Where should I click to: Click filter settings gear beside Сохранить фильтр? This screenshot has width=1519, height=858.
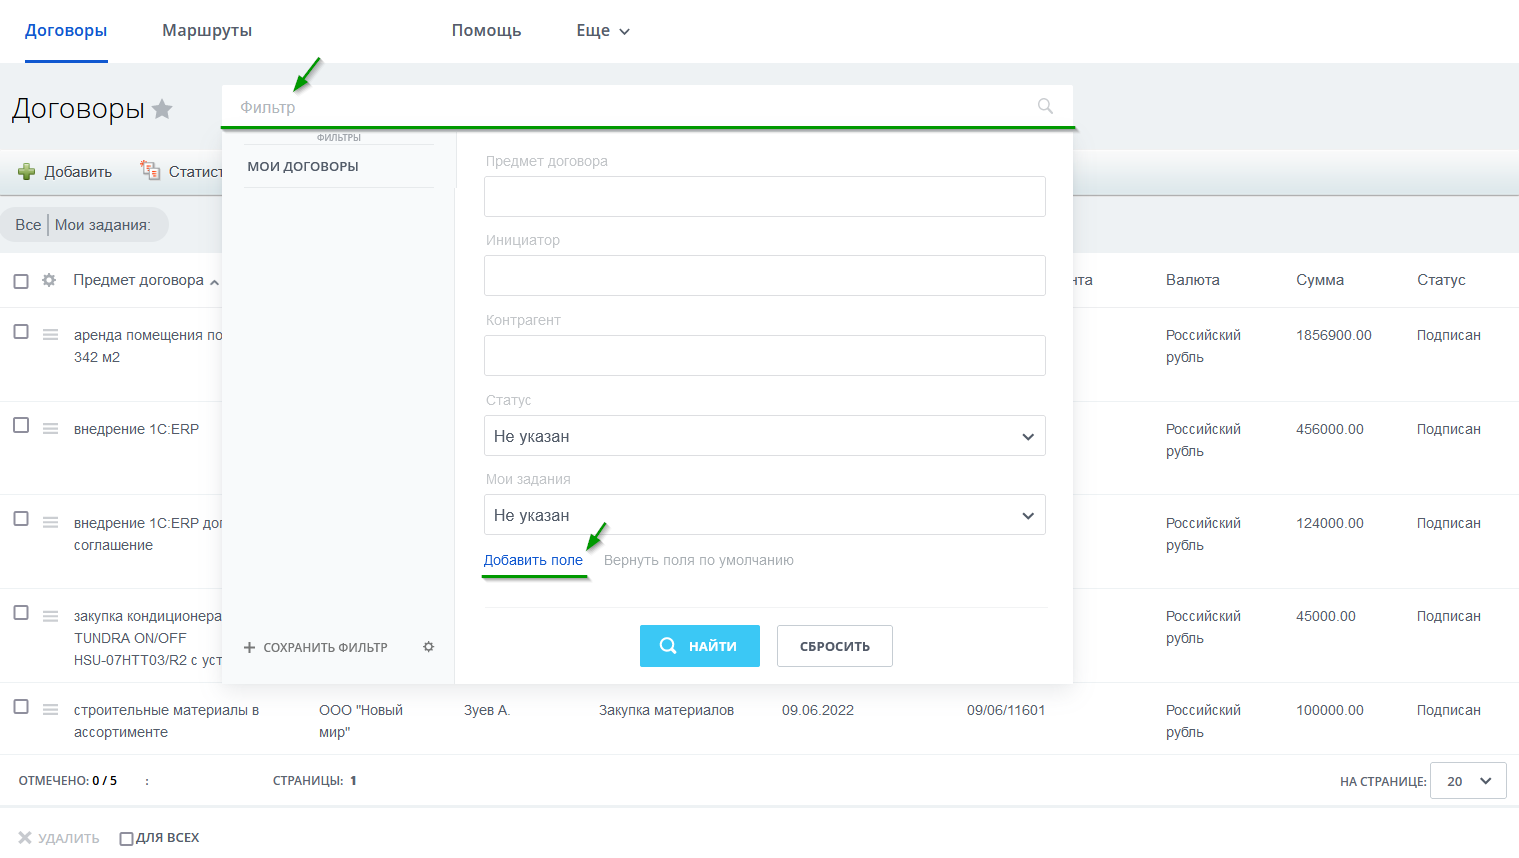click(x=428, y=647)
